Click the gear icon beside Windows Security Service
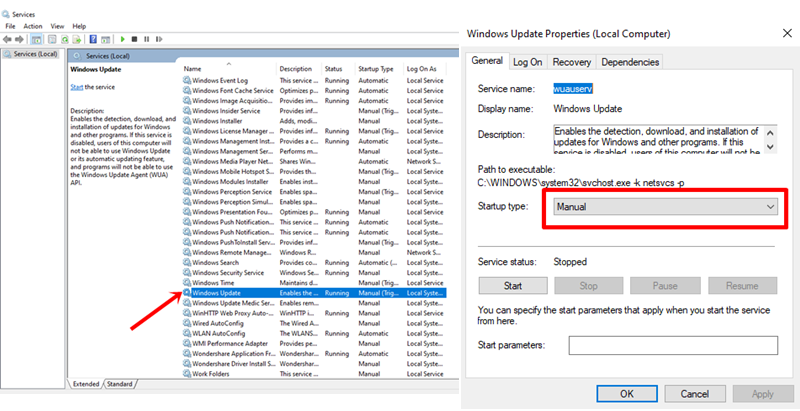This screenshot has width=800, height=411. 187,273
